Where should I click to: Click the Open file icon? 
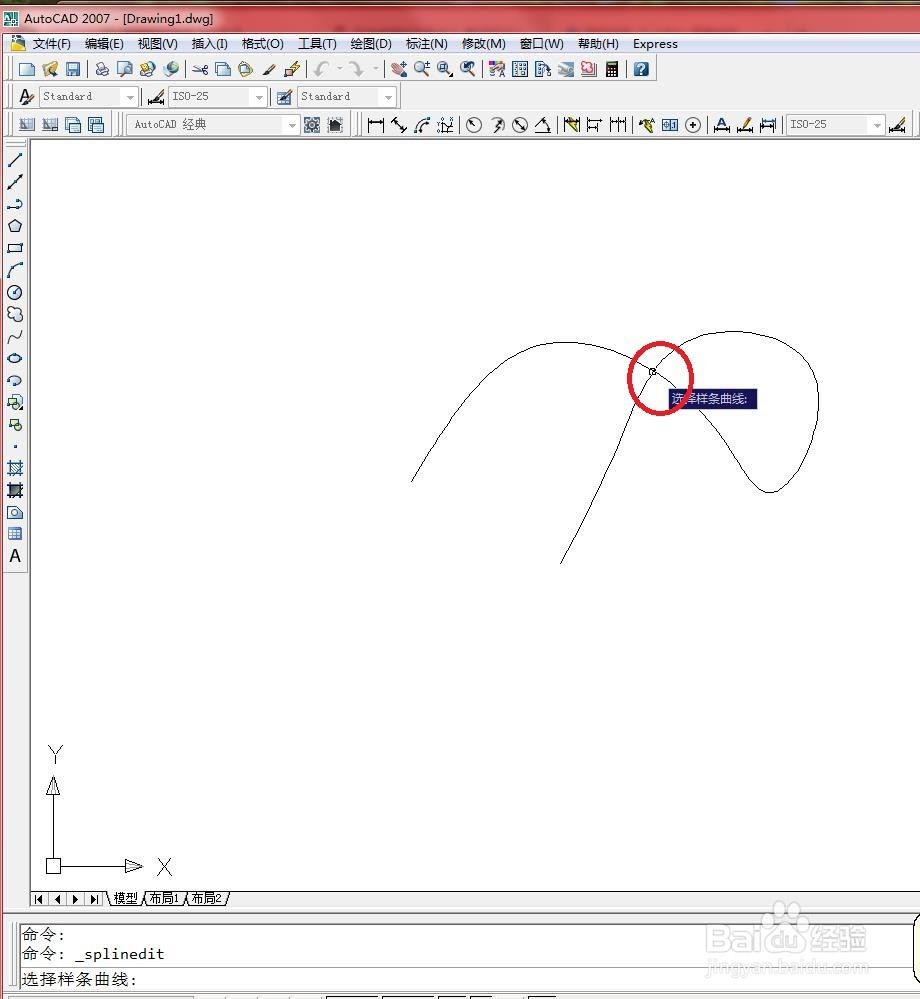pyautogui.click(x=50, y=69)
